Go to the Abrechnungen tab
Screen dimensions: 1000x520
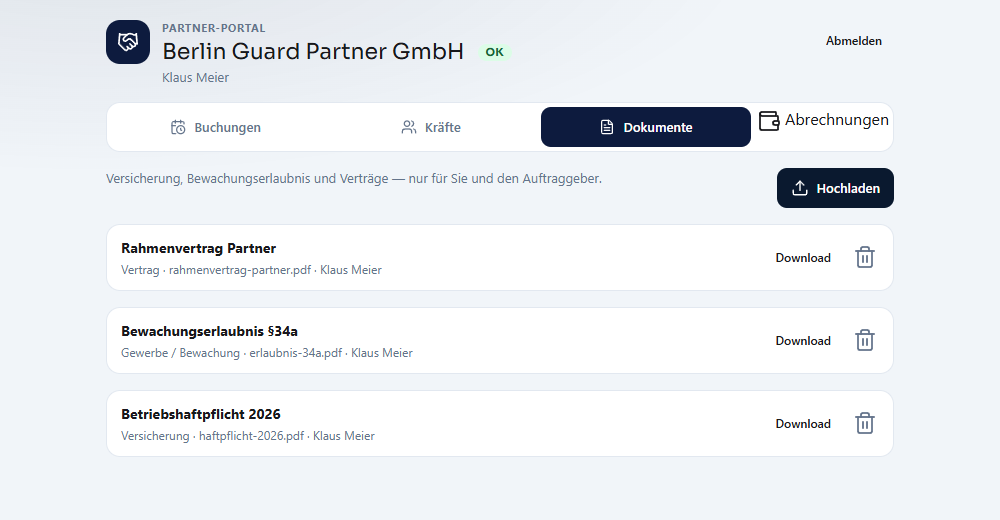823,121
